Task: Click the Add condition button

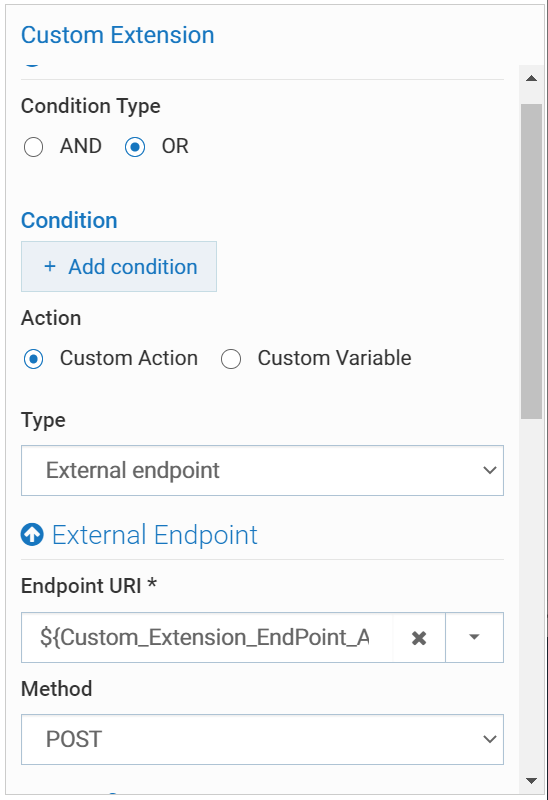Action: 119,266
